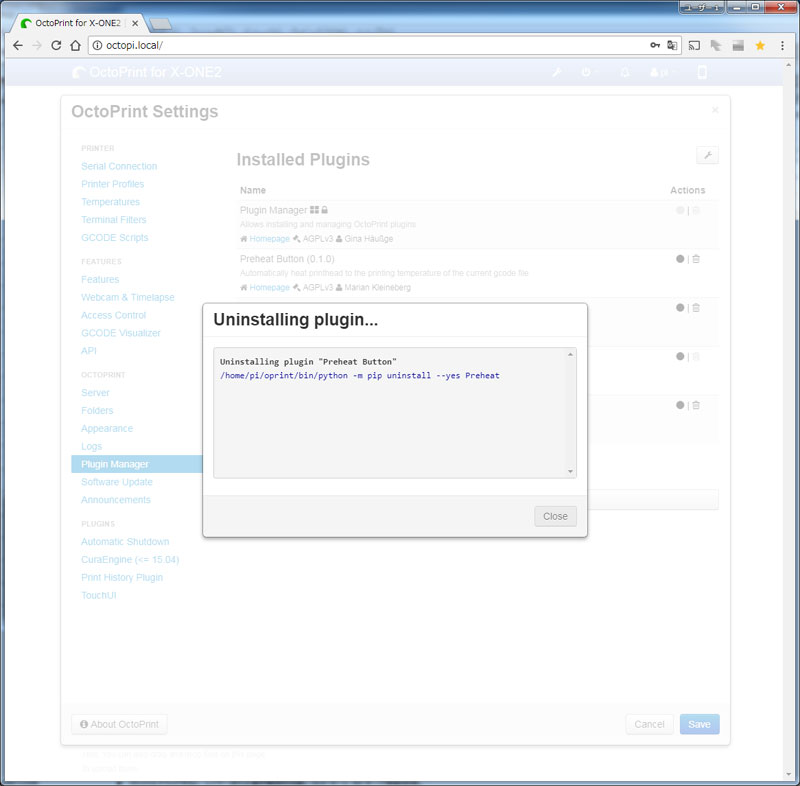The image size is (800, 786).
Task: Open the pi user menu
Action: pyautogui.click(x=662, y=72)
